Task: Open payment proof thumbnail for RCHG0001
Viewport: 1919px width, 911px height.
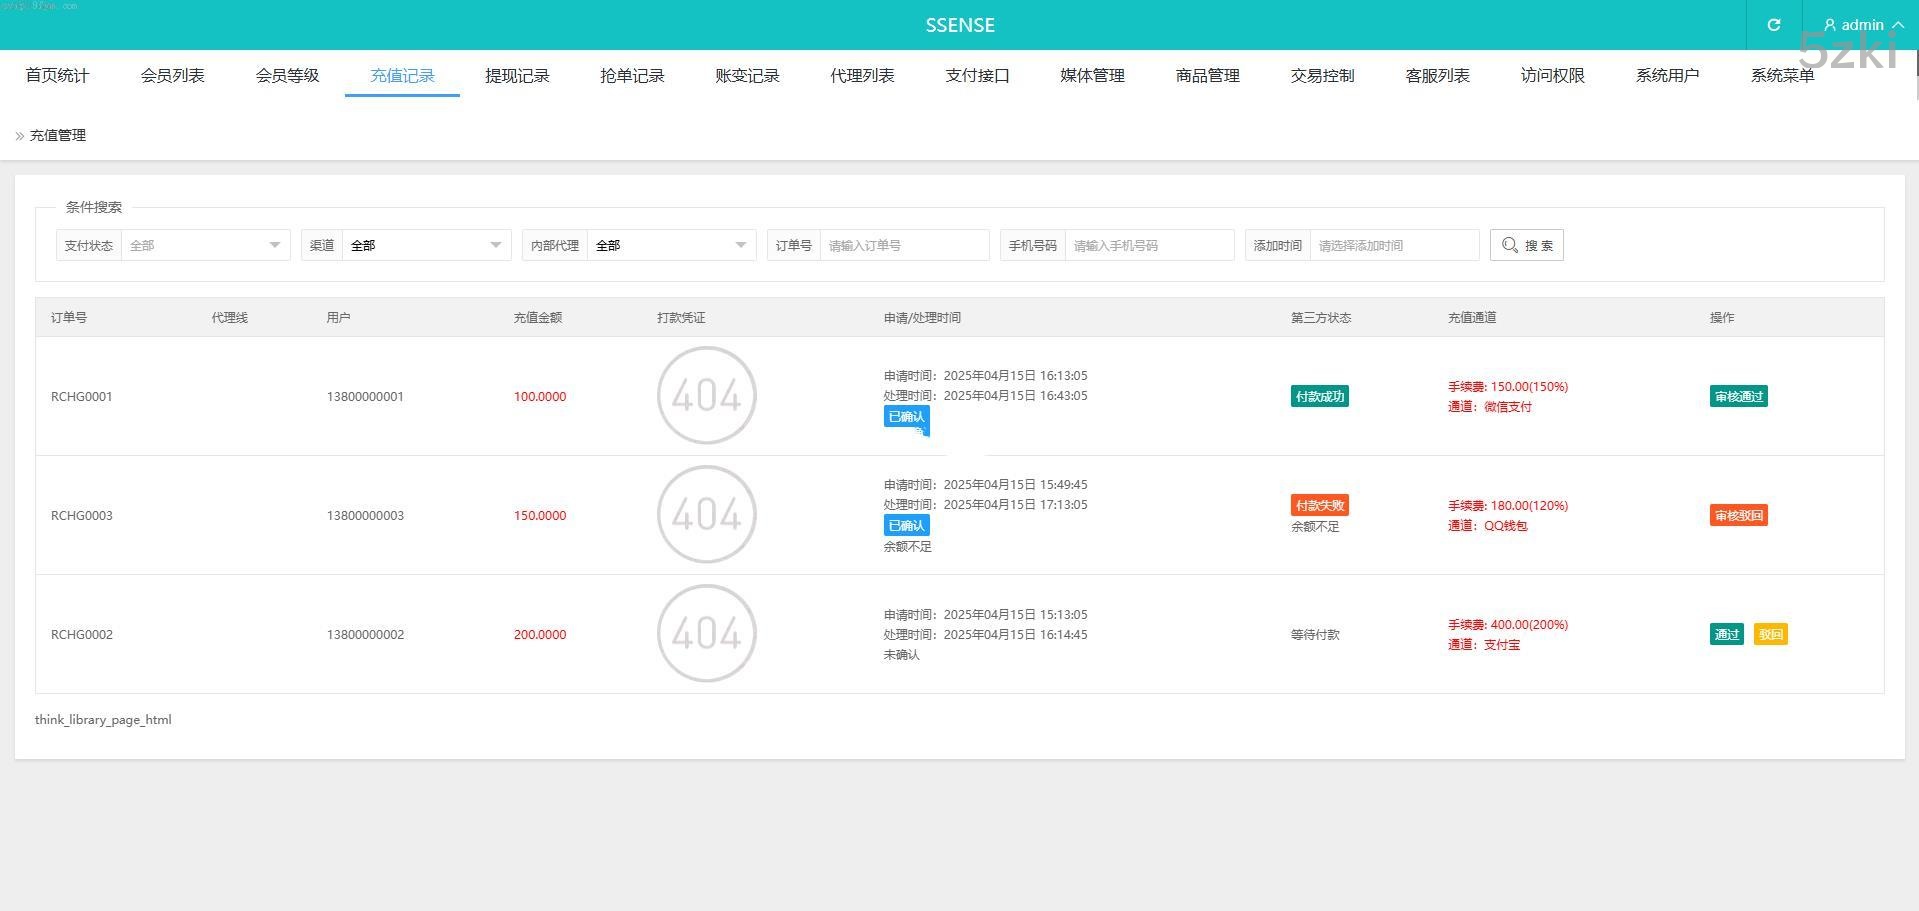Action: point(706,396)
